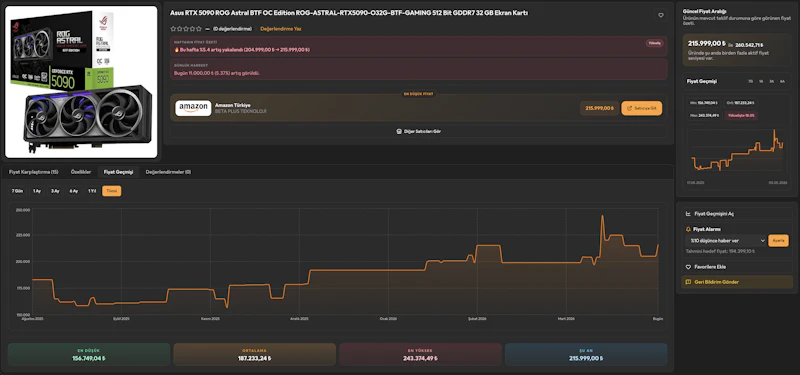Click Geri Bildirim Gönder button
This screenshot has height=375, width=800.
coord(737,282)
